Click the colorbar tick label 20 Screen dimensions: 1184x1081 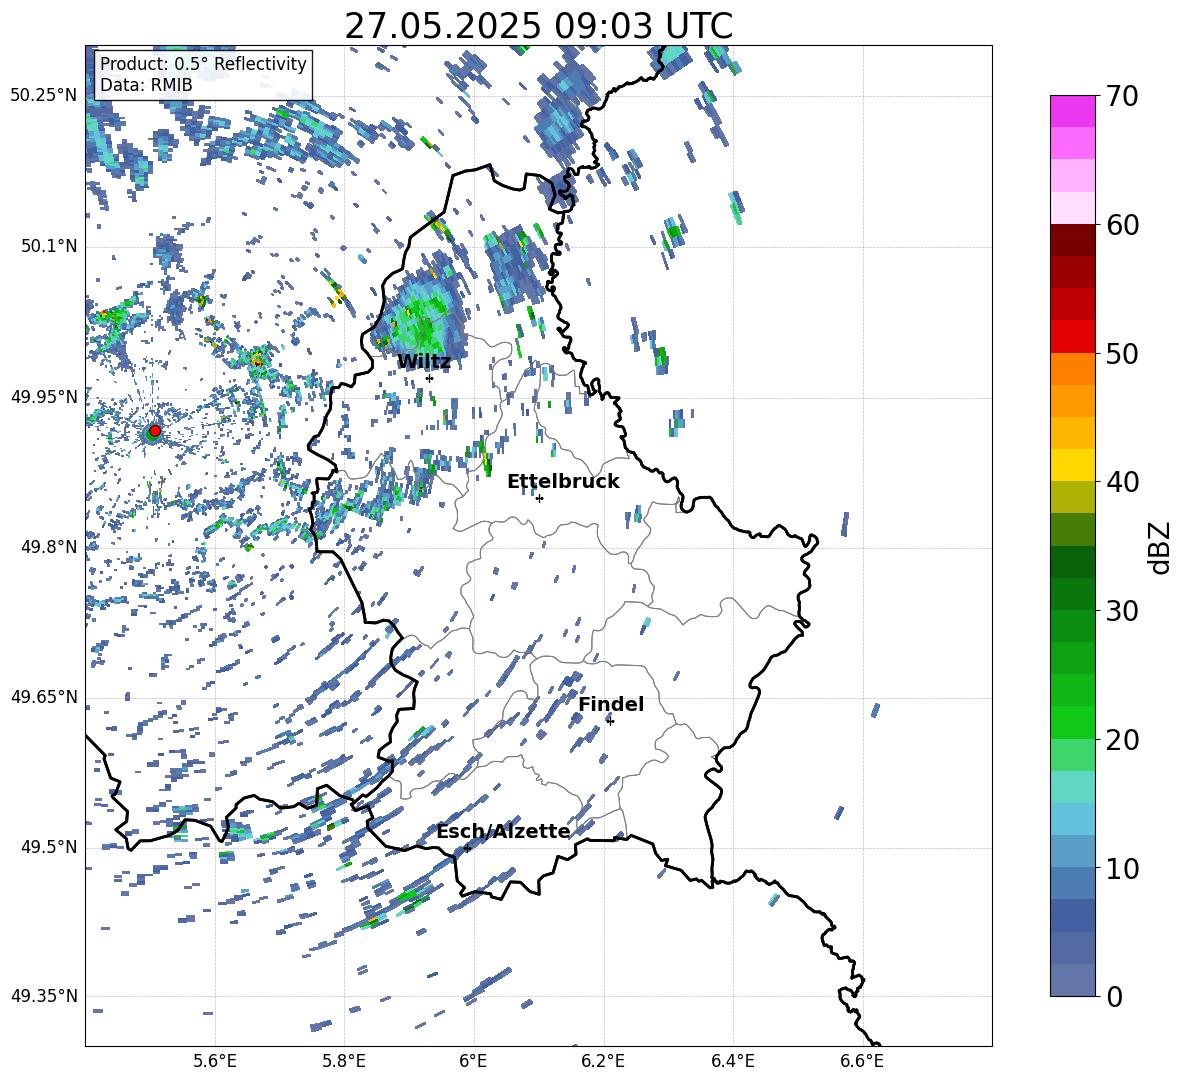(1123, 740)
